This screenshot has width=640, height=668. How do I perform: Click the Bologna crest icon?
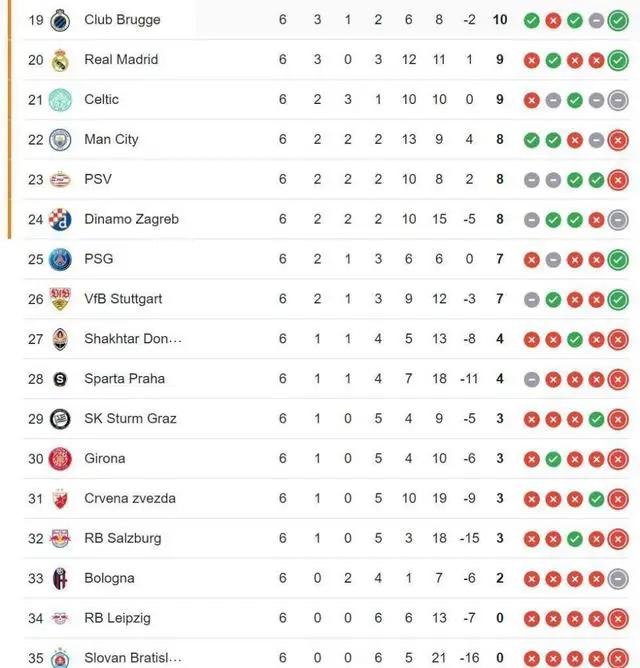click(60, 579)
